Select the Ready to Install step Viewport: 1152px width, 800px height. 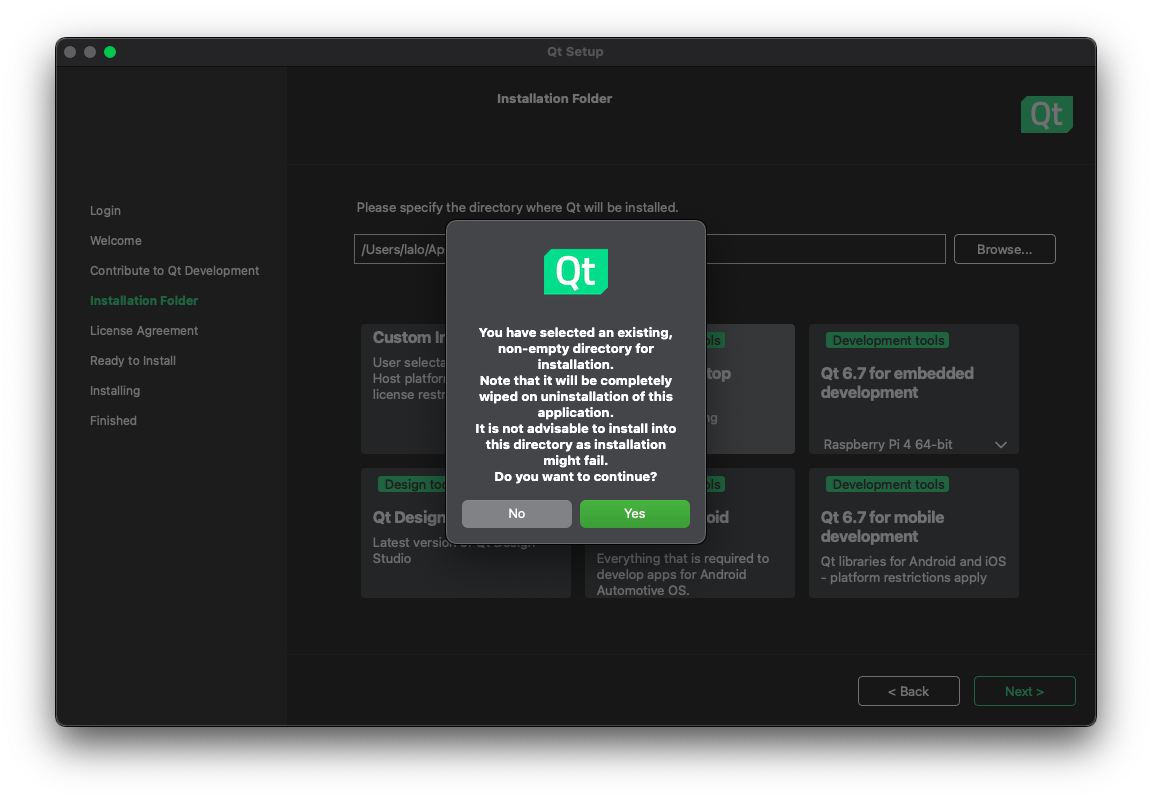133,361
